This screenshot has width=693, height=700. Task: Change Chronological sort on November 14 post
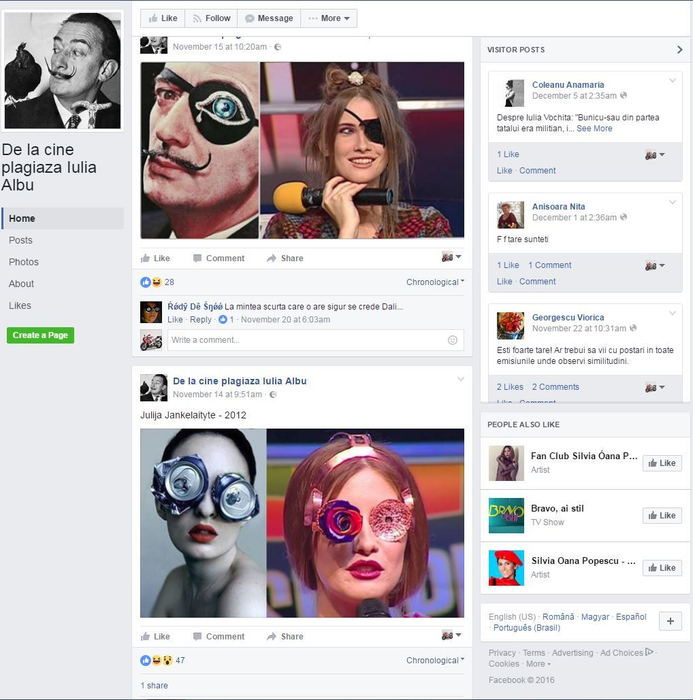(435, 660)
